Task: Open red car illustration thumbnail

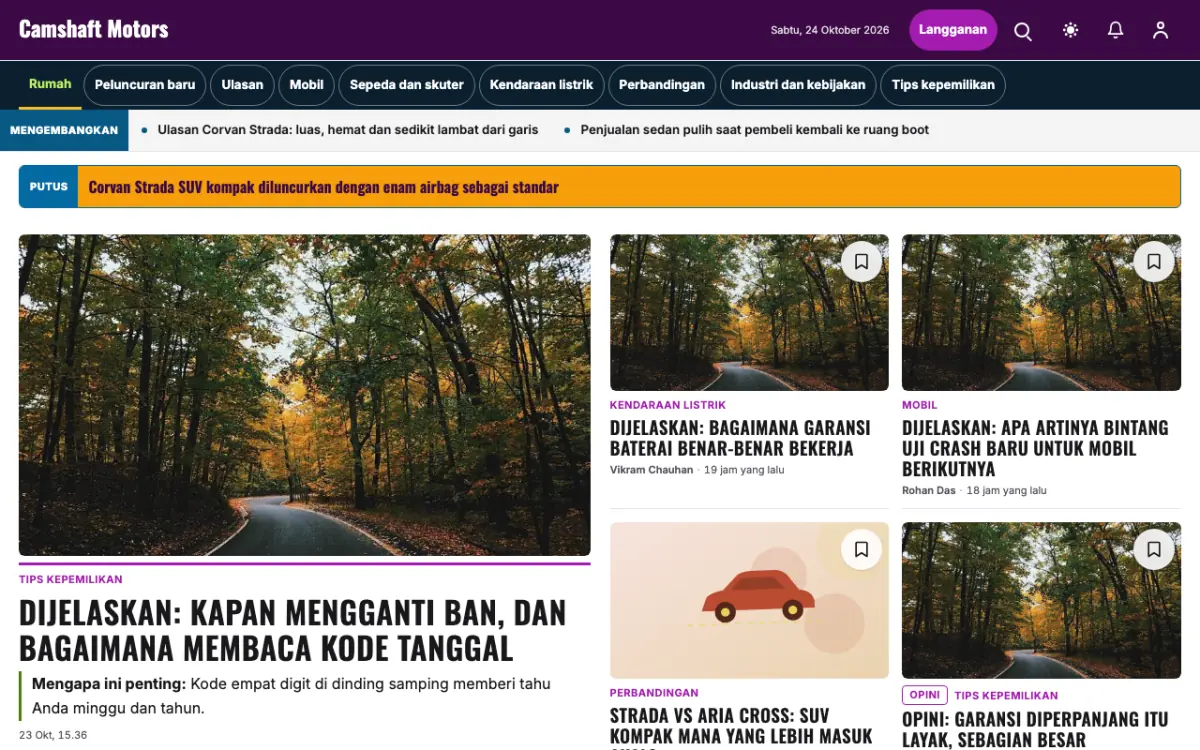Action: pyautogui.click(x=749, y=600)
